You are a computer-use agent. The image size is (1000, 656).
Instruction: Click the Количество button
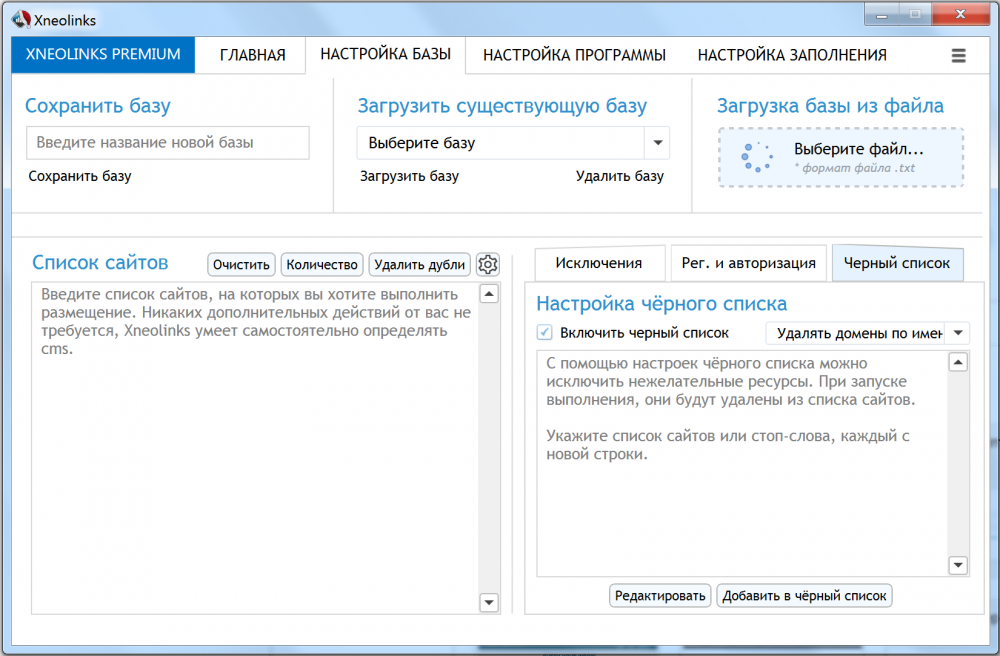coord(322,265)
